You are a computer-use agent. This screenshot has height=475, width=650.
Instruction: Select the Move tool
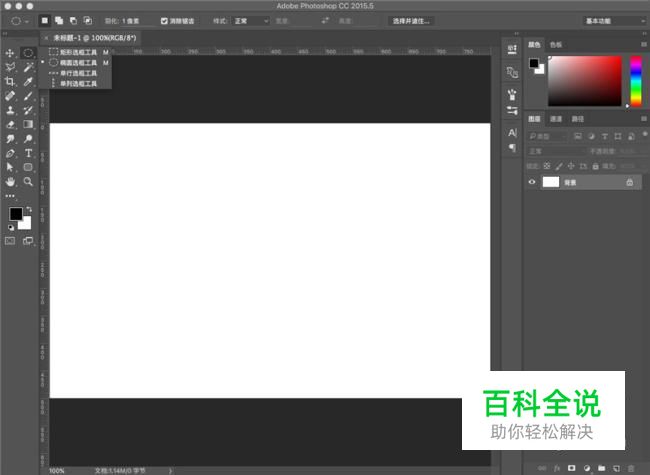point(10,53)
